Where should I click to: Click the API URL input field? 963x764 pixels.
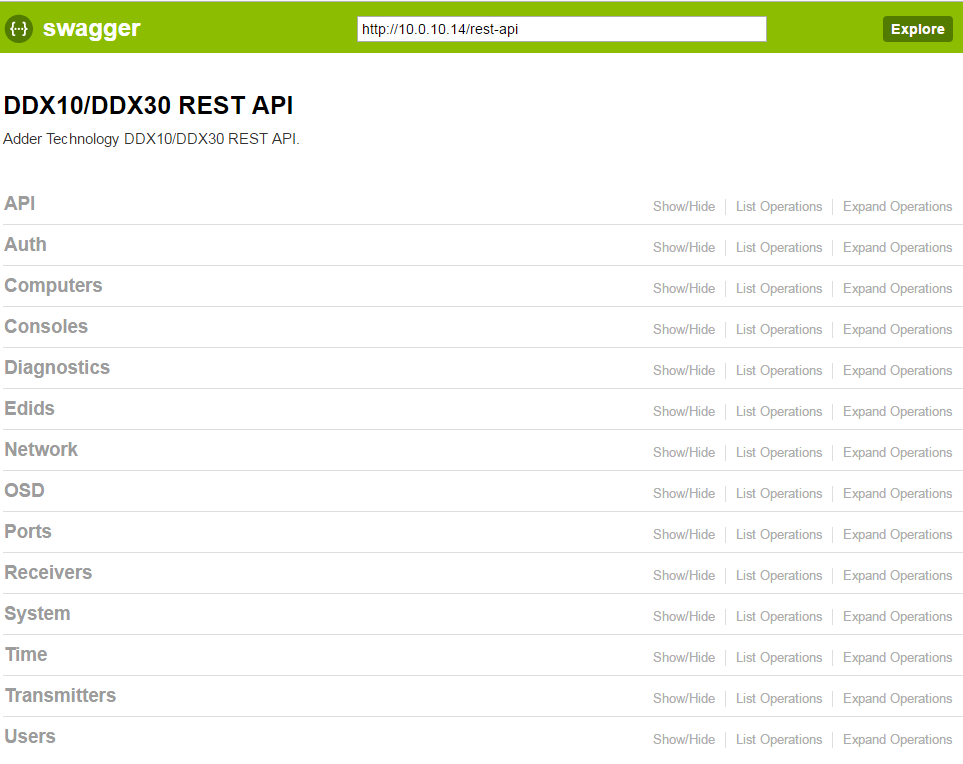pyautogui.click(x=561, y=29)
